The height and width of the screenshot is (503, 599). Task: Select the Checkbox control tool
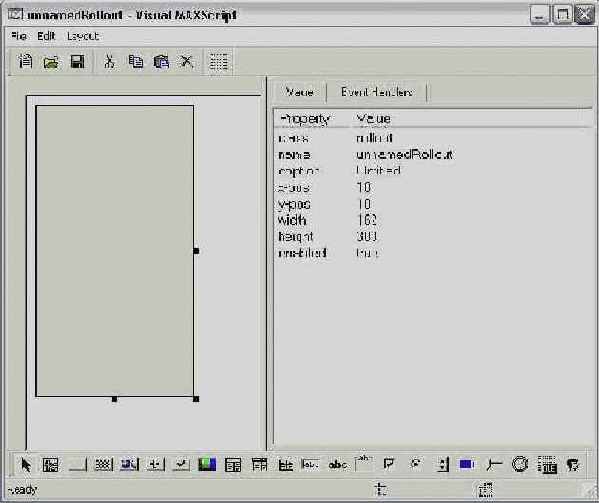coord(389,464)
